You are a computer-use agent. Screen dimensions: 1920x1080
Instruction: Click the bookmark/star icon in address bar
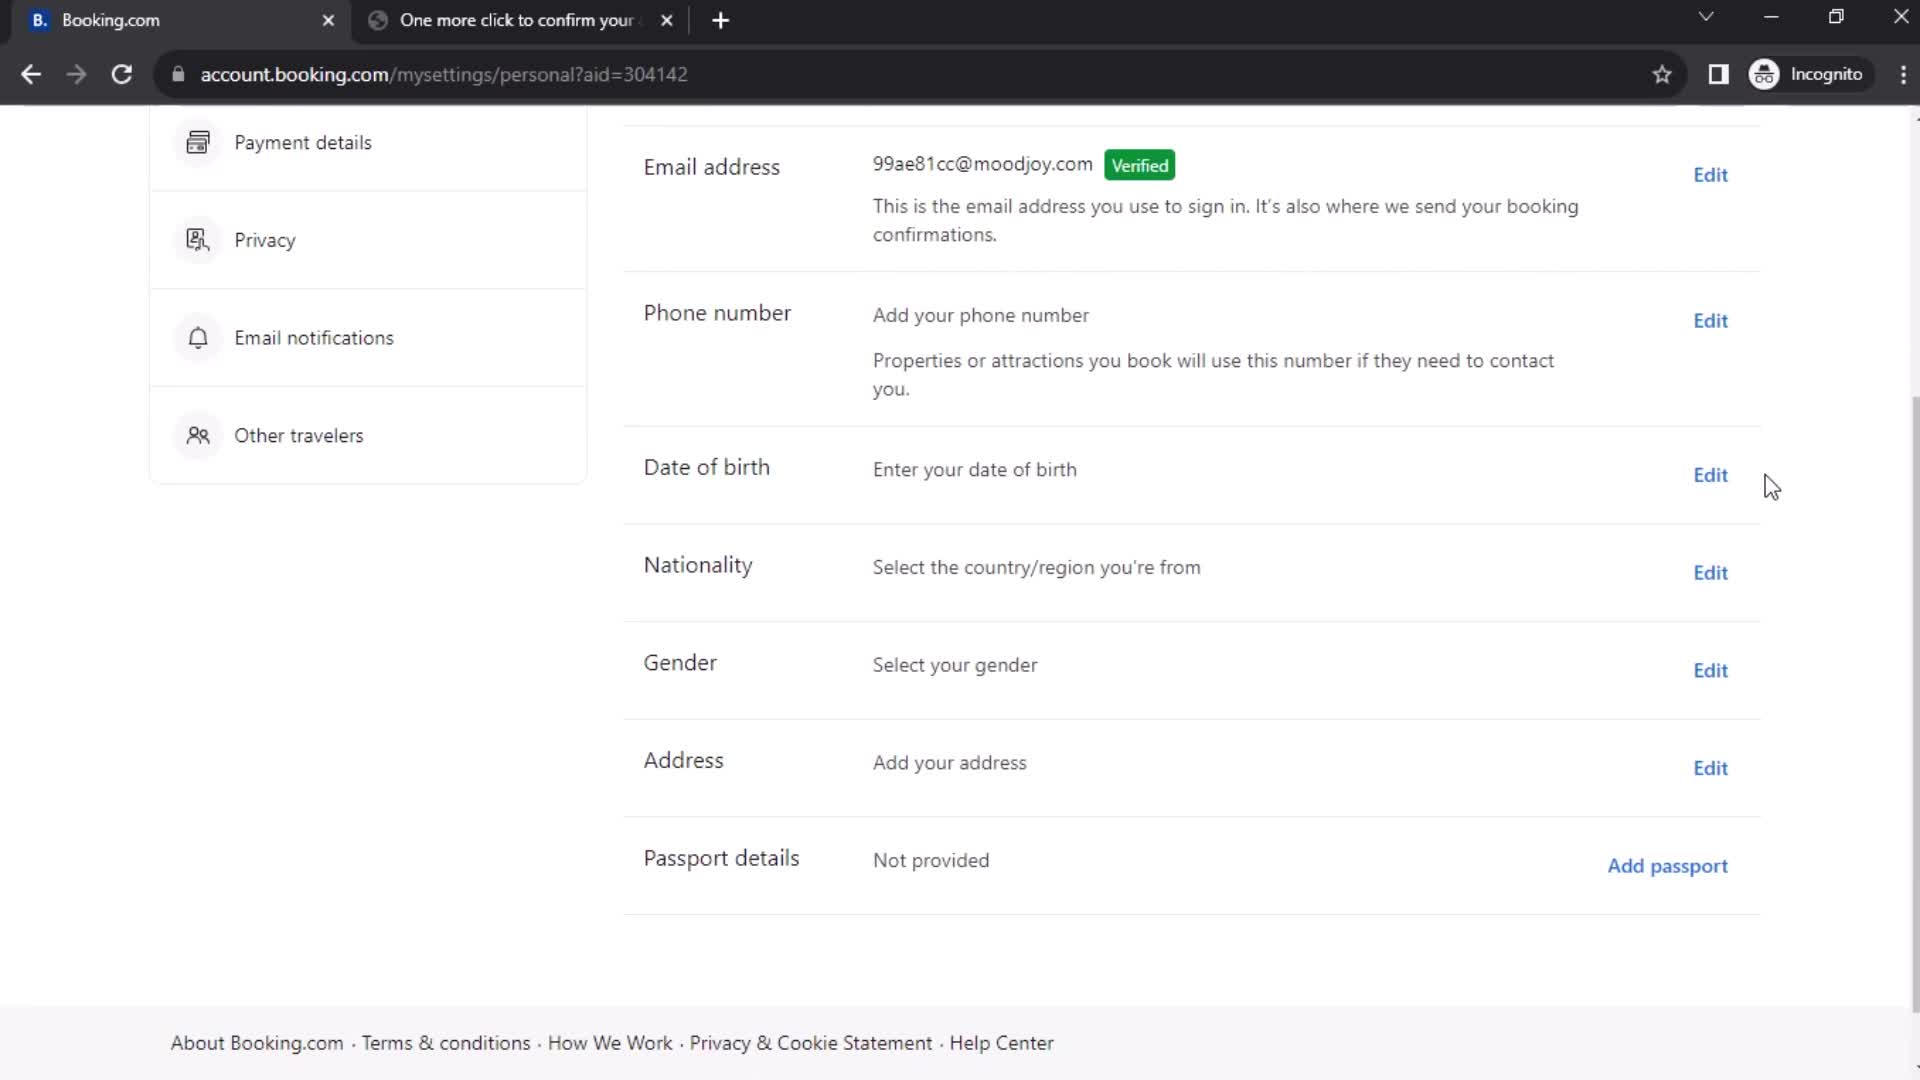[1662, 74]
